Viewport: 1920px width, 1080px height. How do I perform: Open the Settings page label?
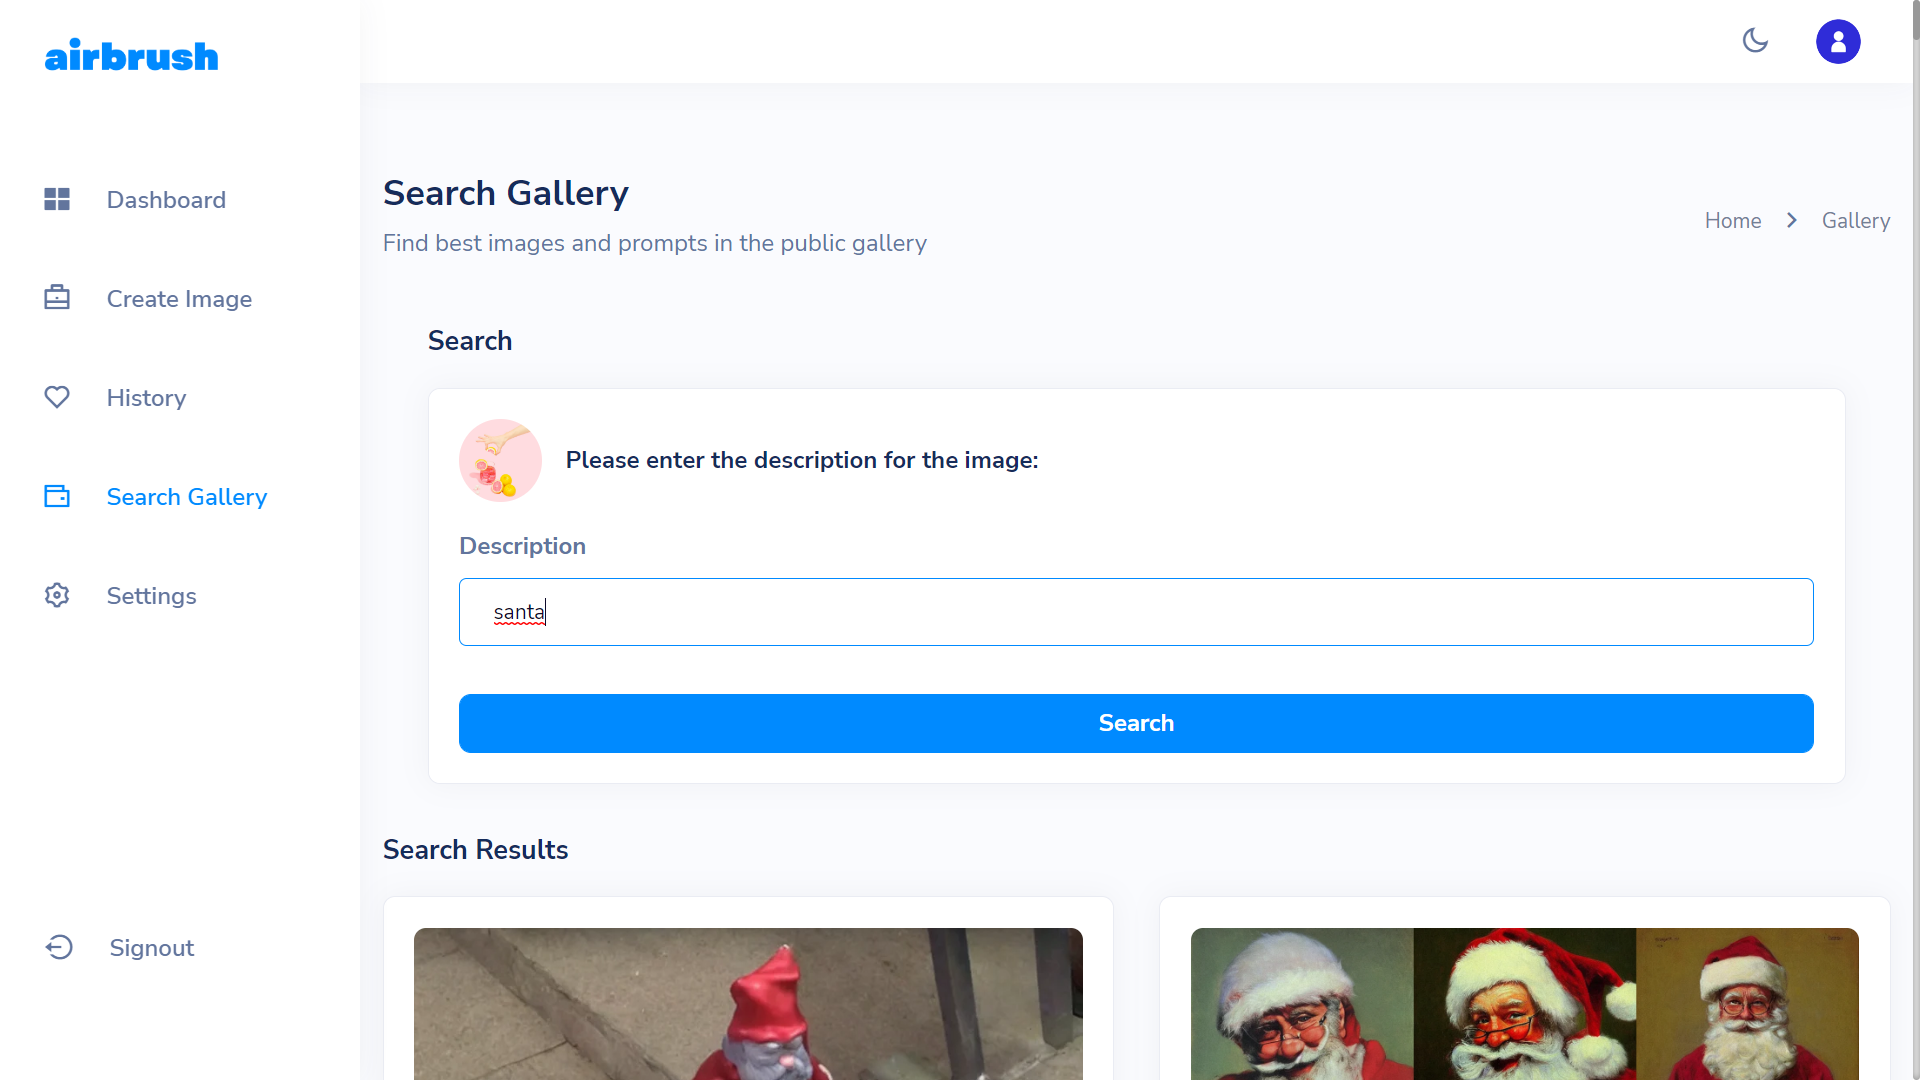[x=151, y=596]
